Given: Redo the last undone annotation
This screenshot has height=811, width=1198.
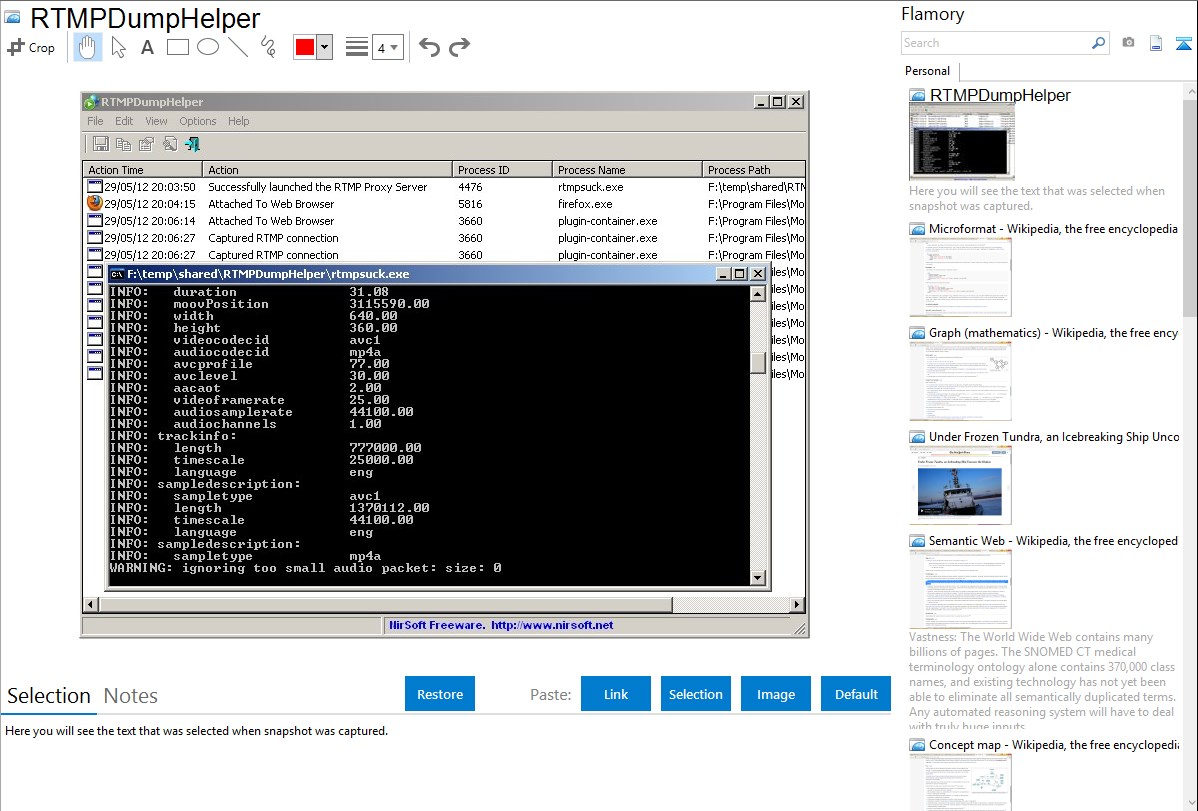Looking at the screenshot, I should pyautogui.click(x=459, y=47).
